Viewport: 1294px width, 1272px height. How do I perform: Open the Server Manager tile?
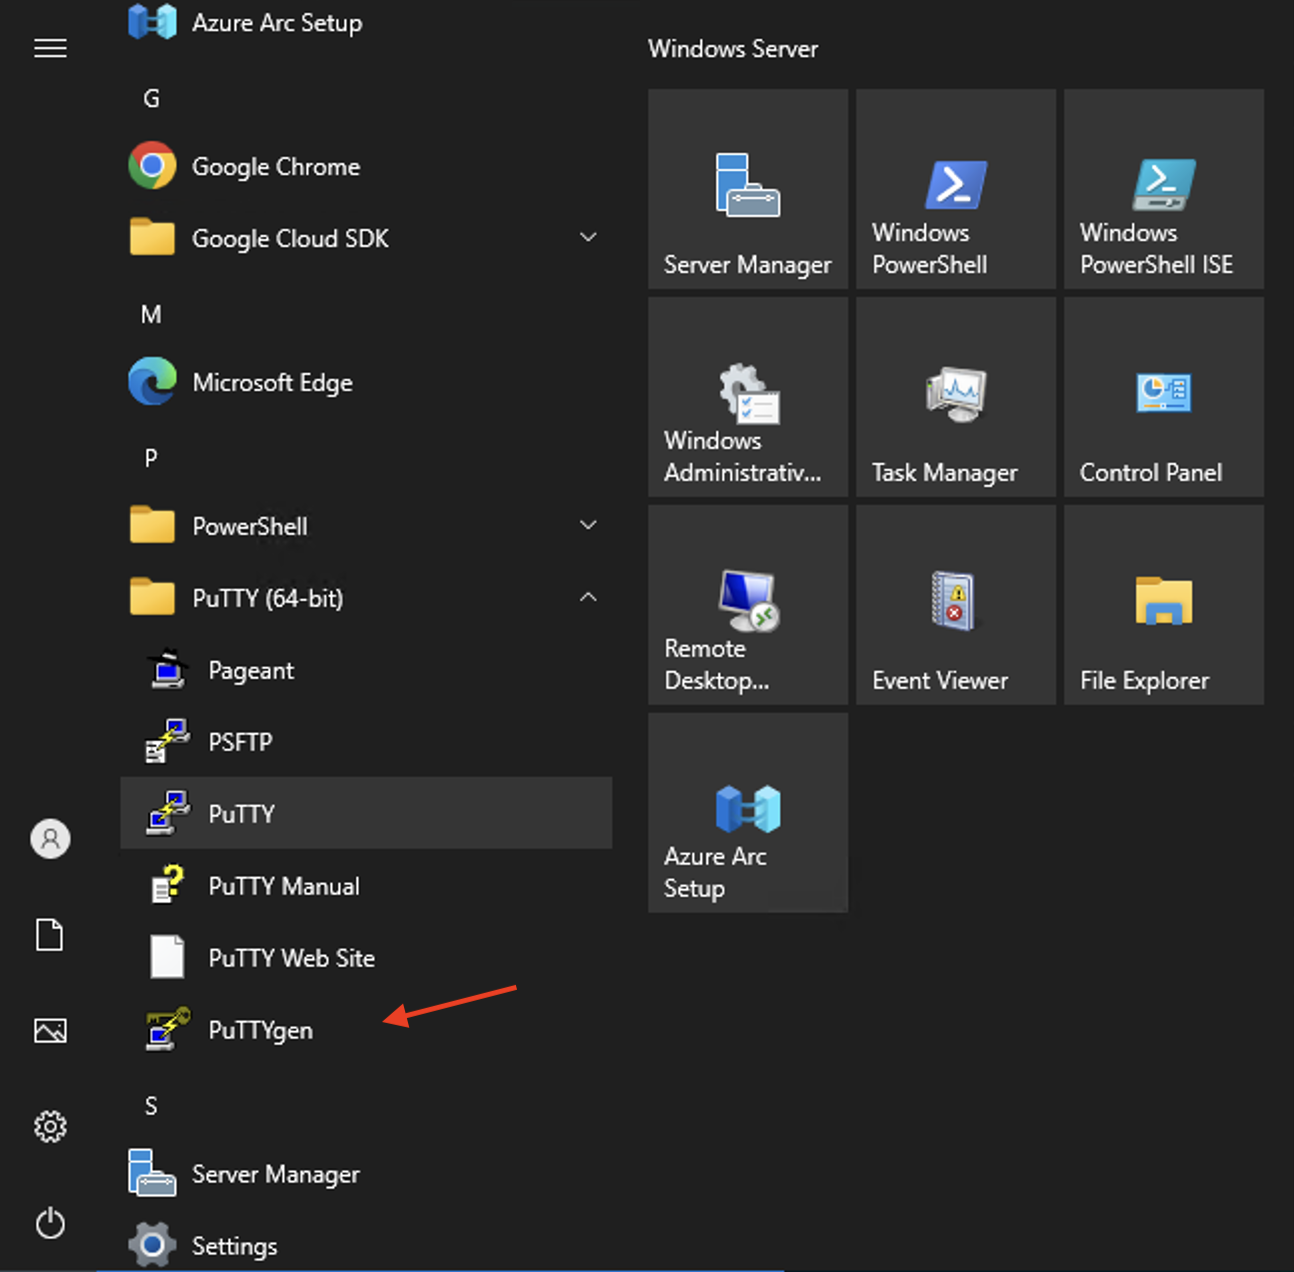coord(748,189)
